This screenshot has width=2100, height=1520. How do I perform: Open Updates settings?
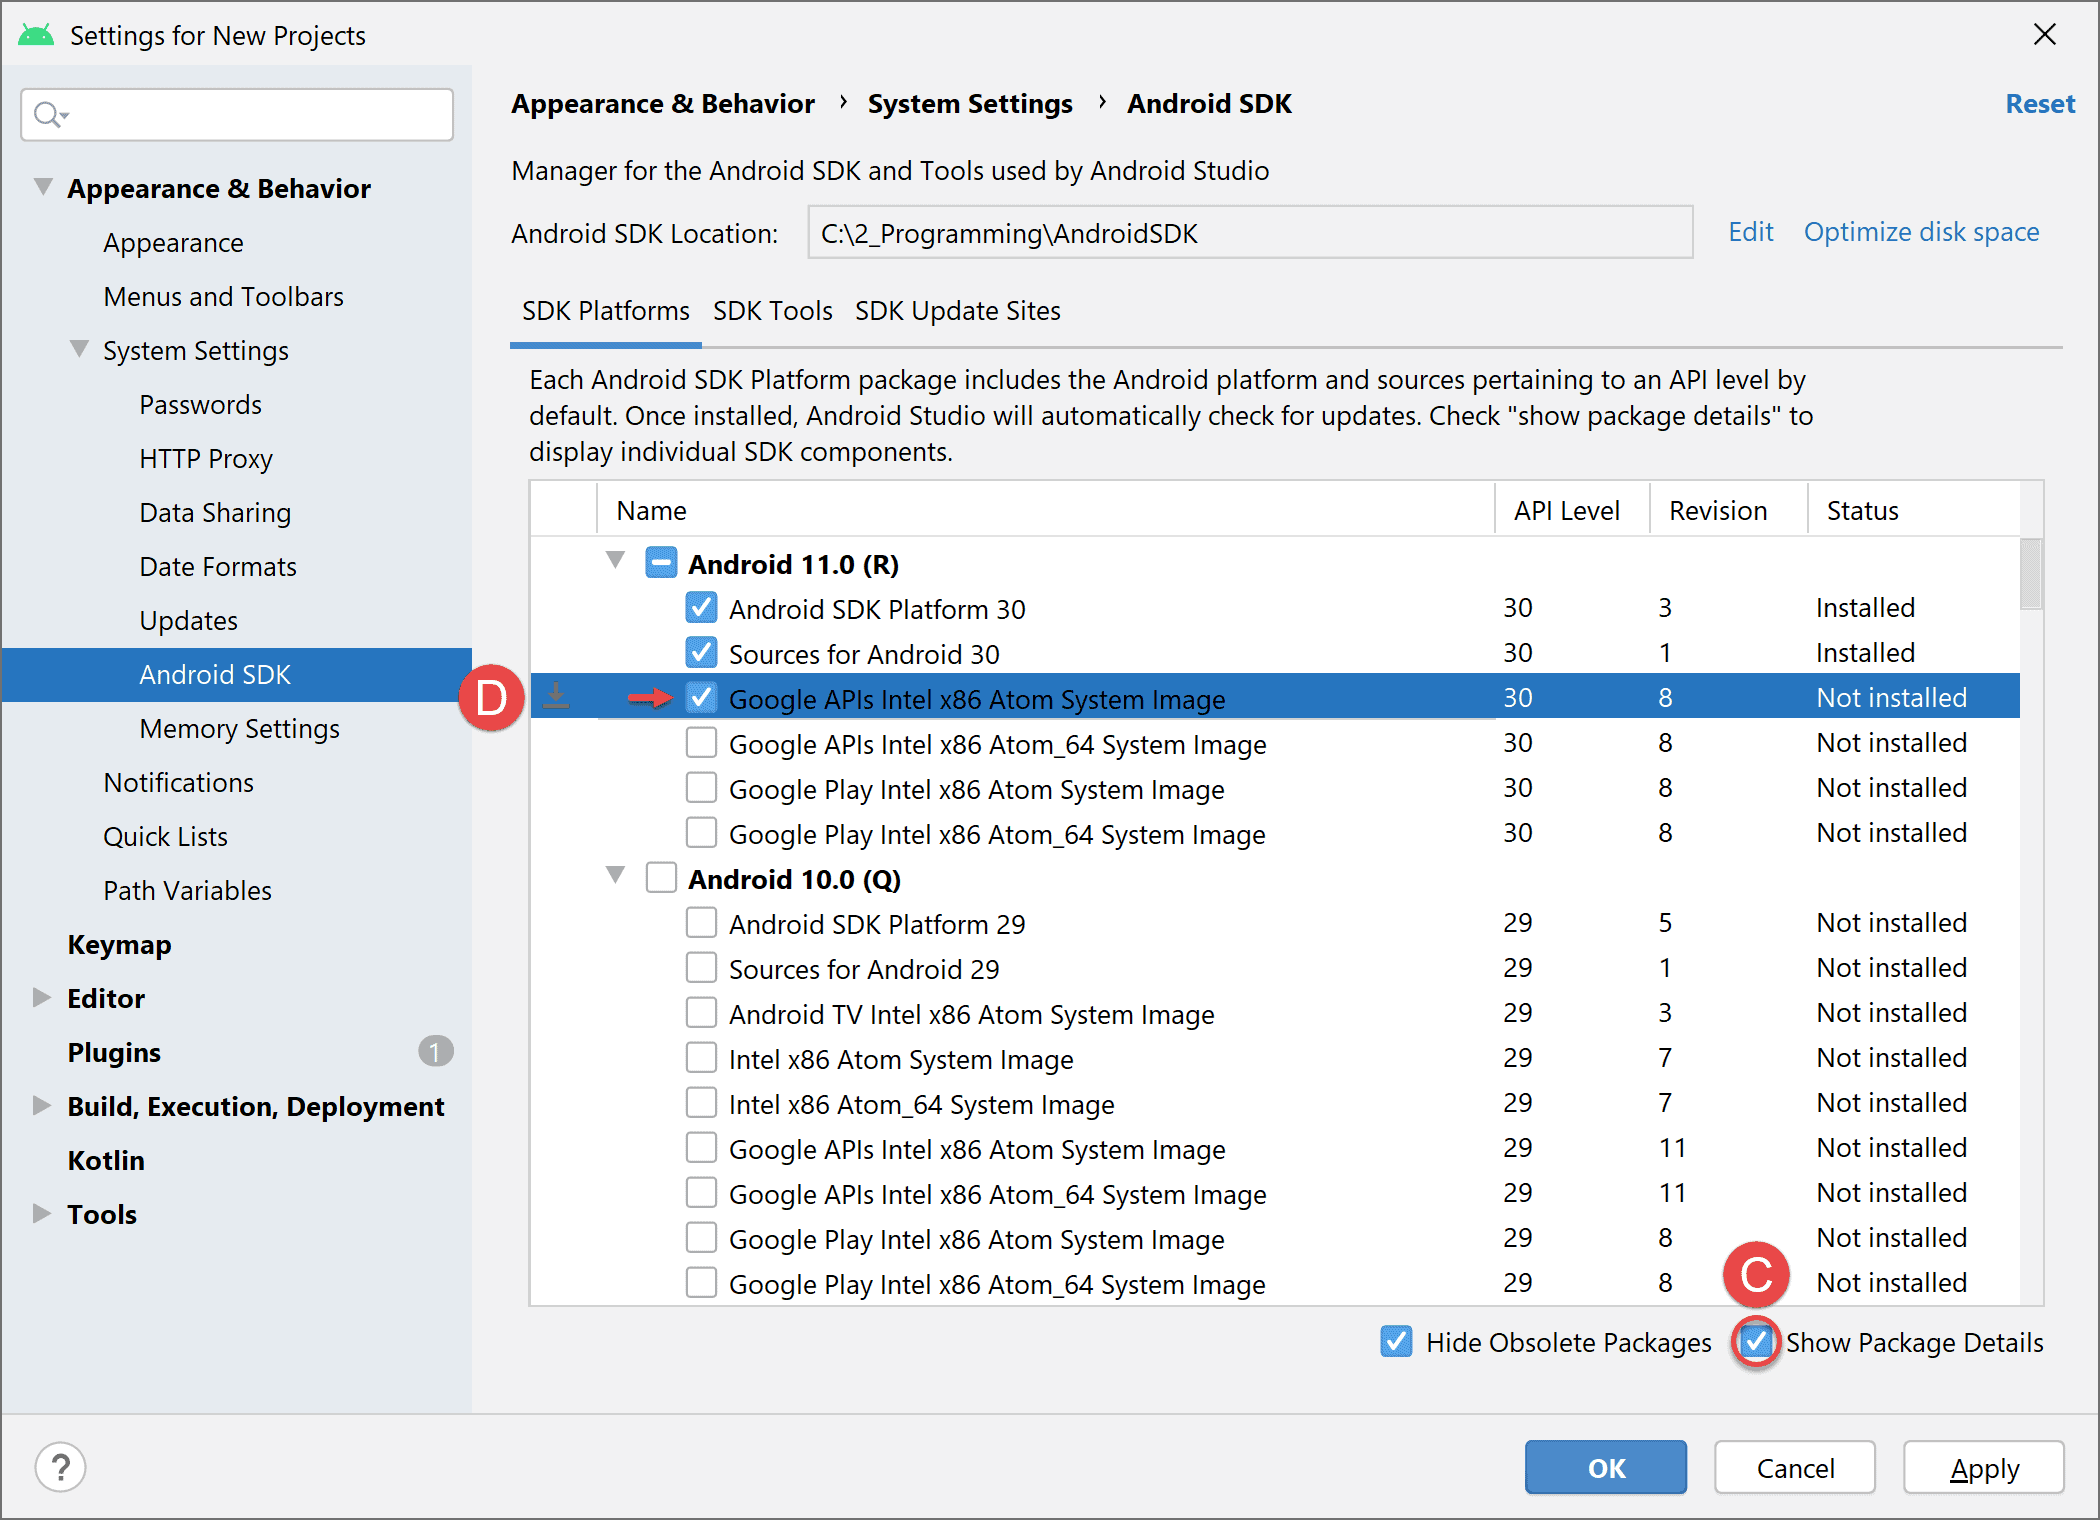[x=188, y=621]
